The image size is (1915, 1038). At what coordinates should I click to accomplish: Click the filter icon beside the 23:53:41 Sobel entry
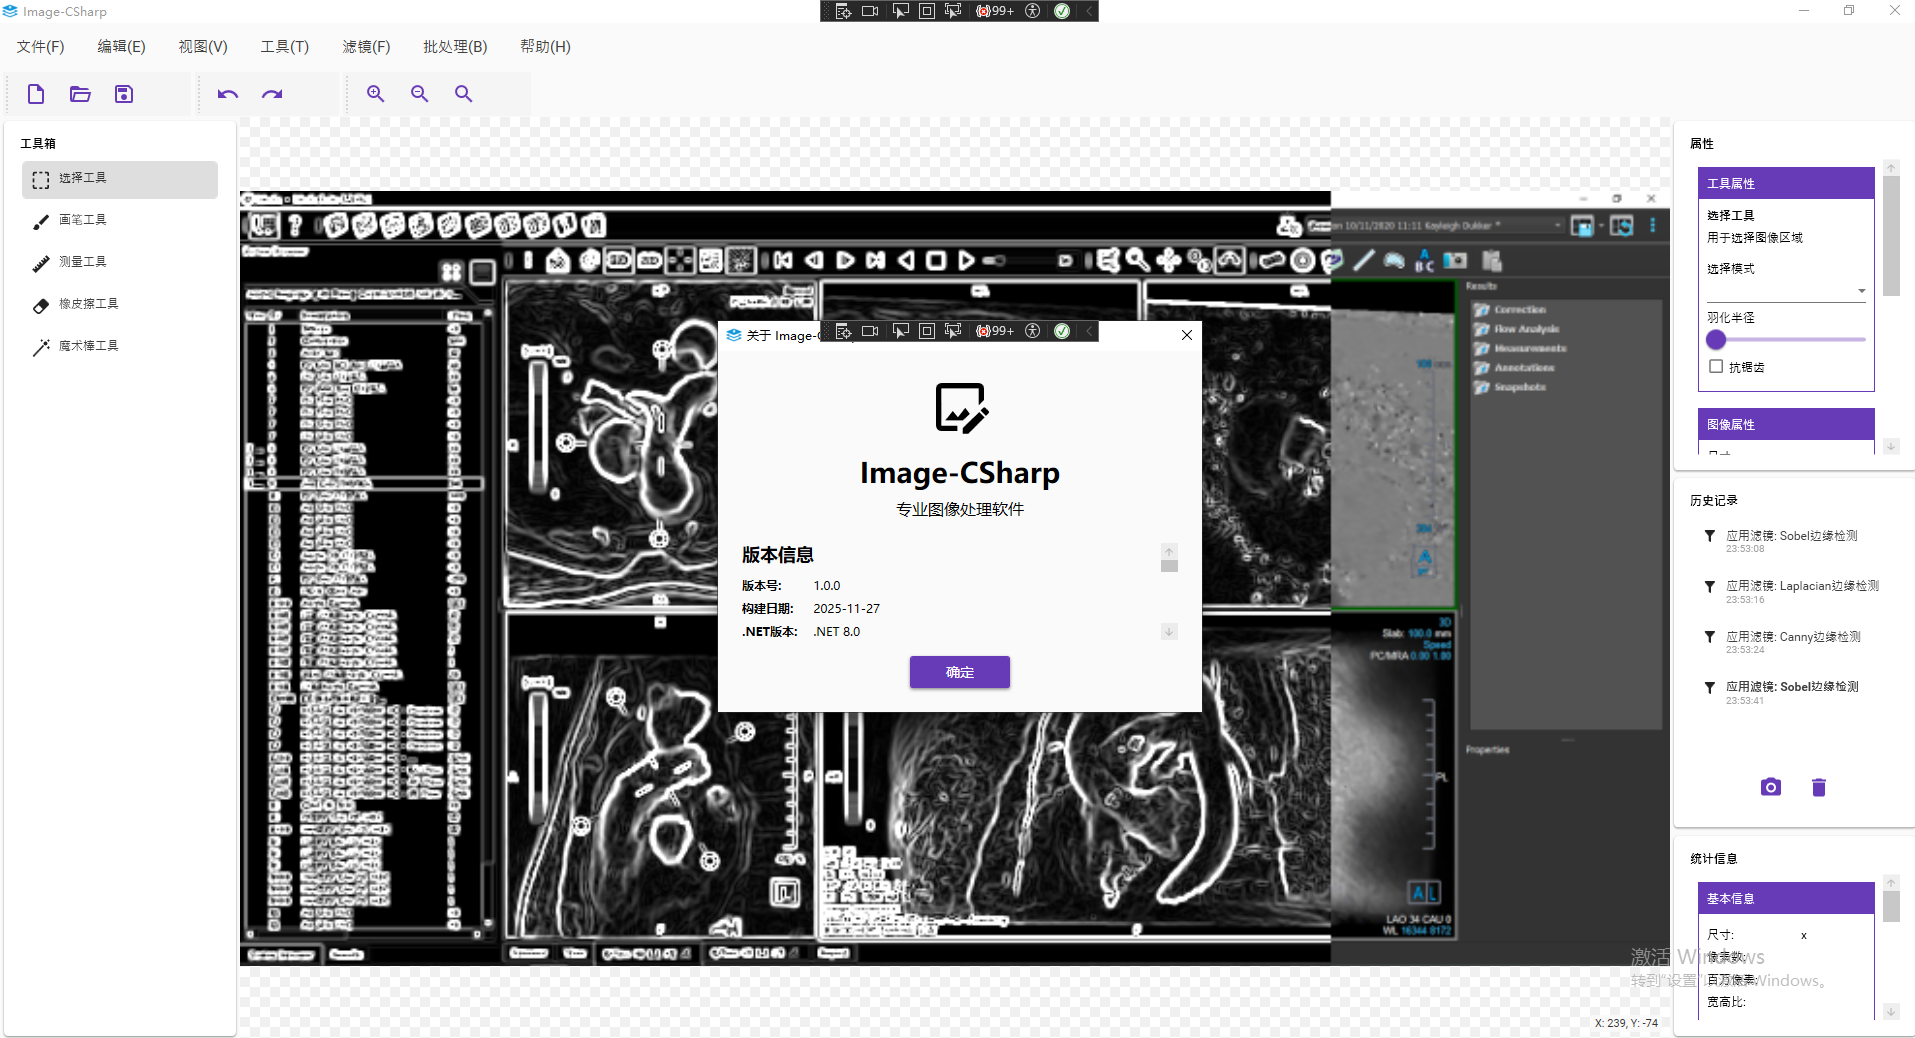pyautogui.click(x=1710, y=688)
